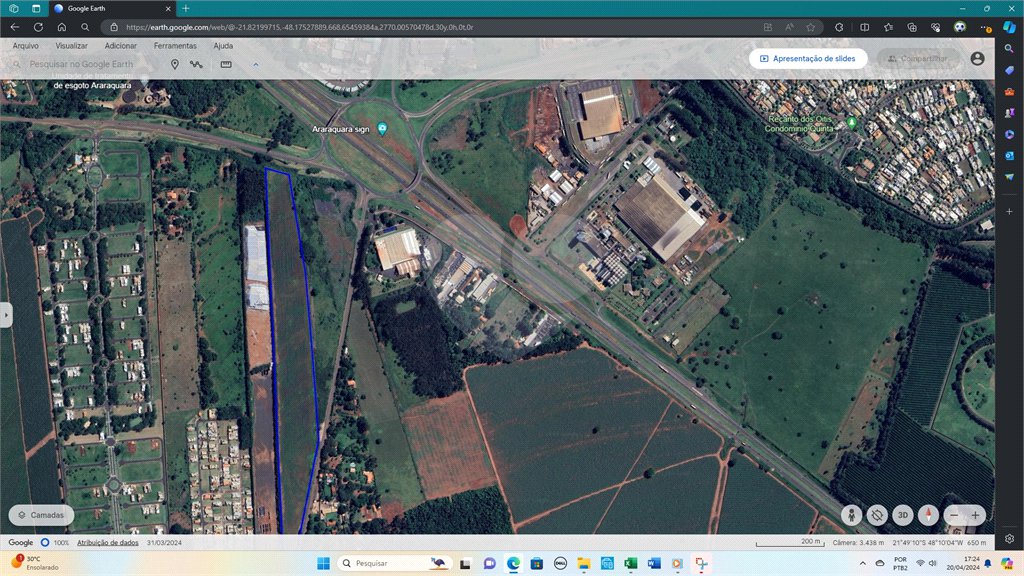Open the weather widget 30°C
The width and height of the screenshot is (1024, 576).
[x=34, y=563]
